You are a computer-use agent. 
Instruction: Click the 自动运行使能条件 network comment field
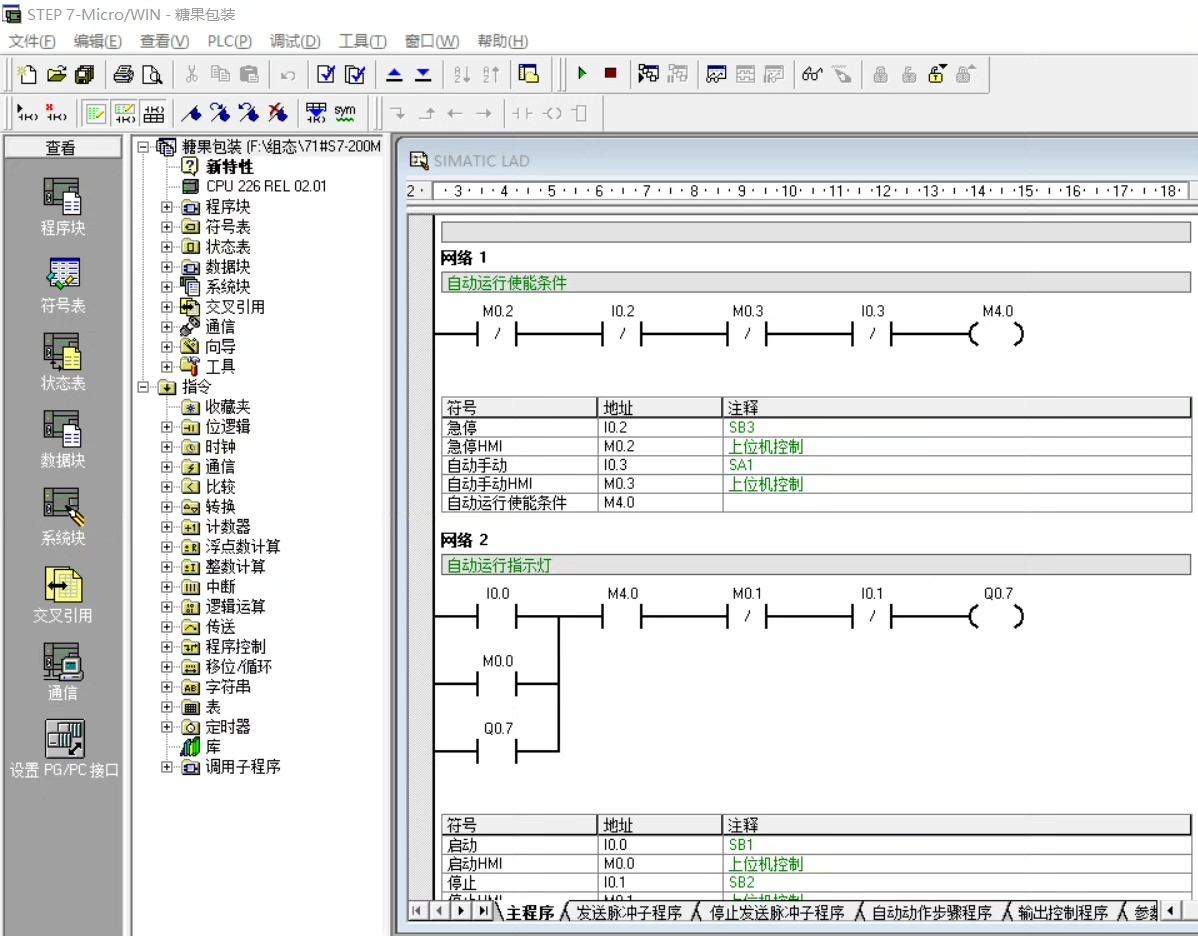click(x=815, y=283)
